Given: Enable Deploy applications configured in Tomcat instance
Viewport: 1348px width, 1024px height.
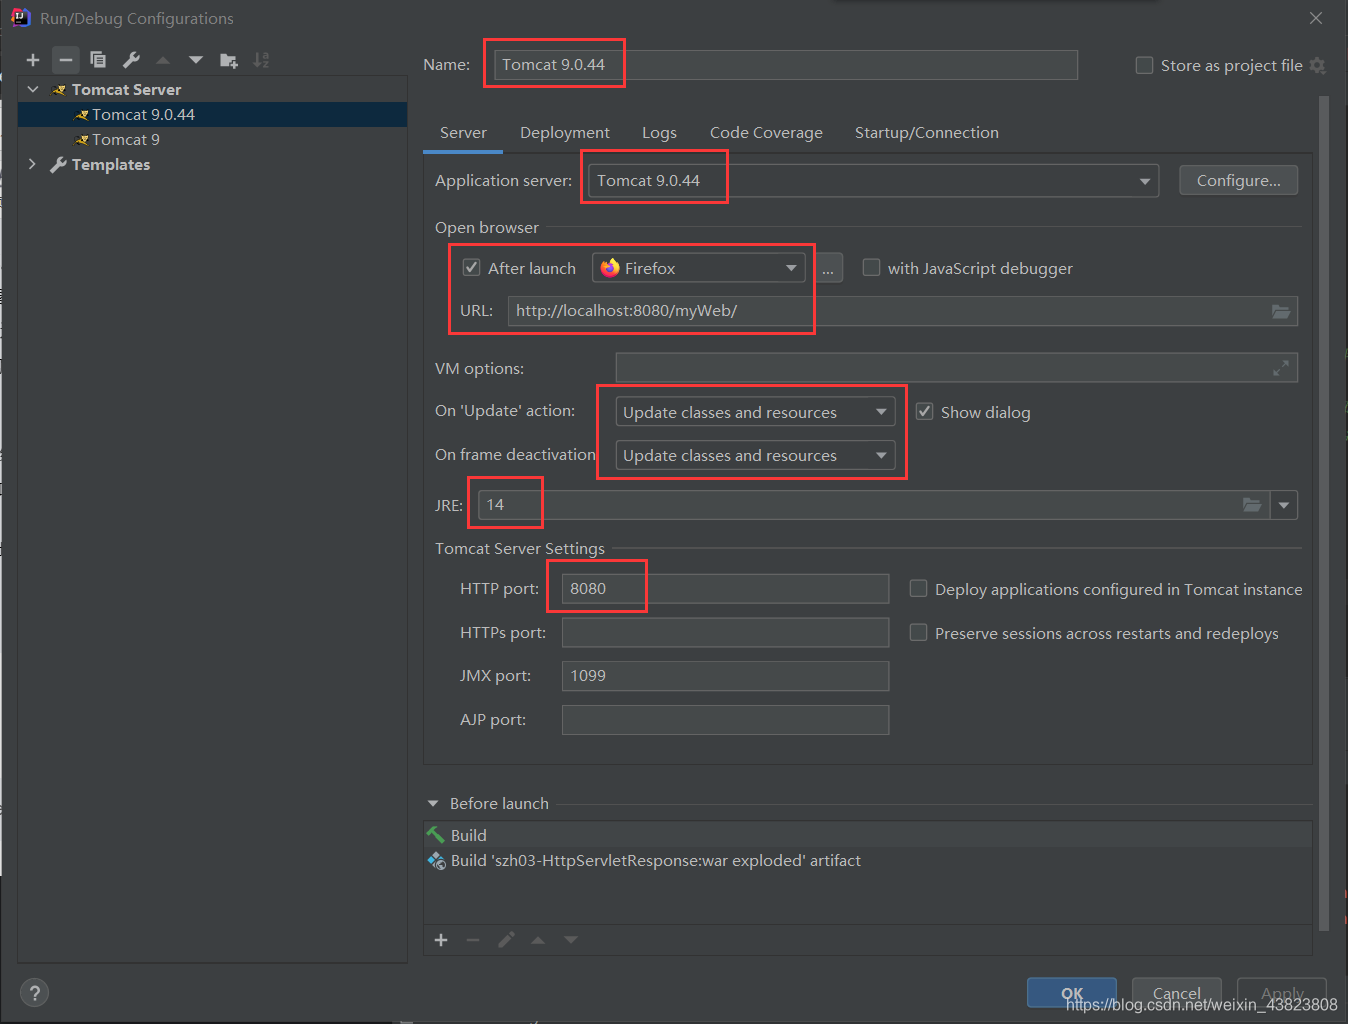Looking at the screenshot, I should (x=918, y=589).
